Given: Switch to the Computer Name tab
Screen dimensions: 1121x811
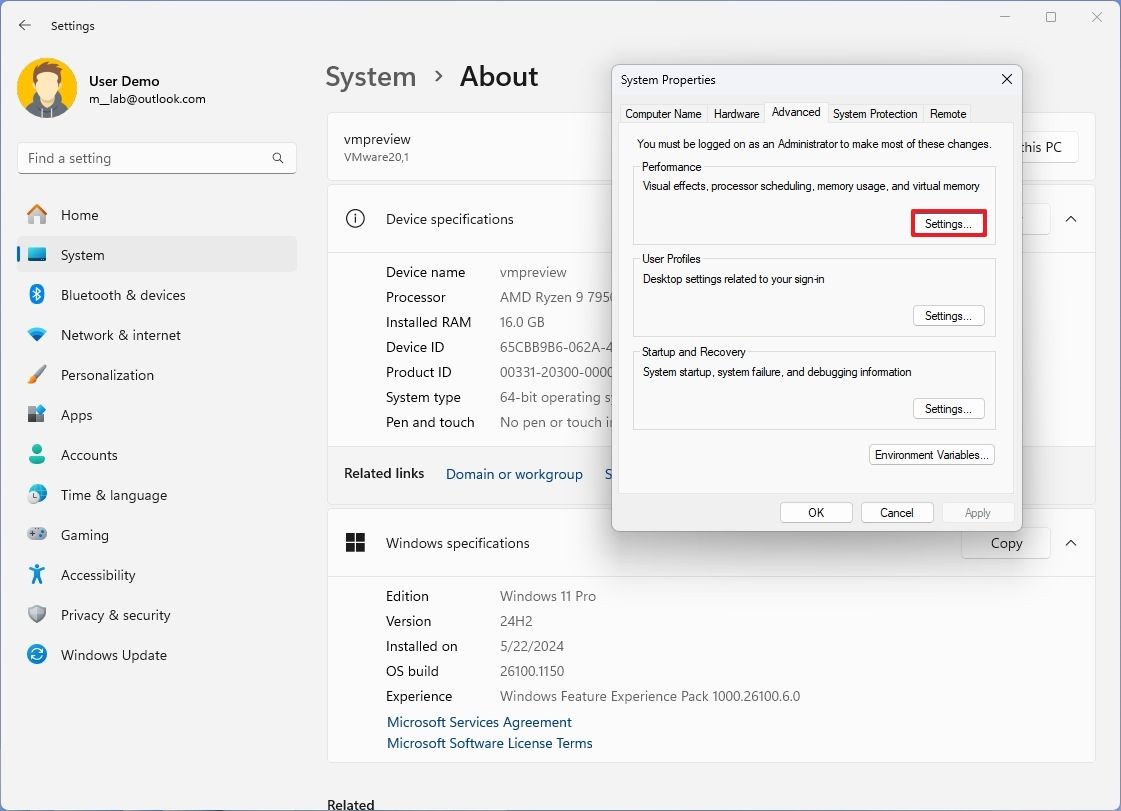Looking at the screenshot, I should (663, 114).
